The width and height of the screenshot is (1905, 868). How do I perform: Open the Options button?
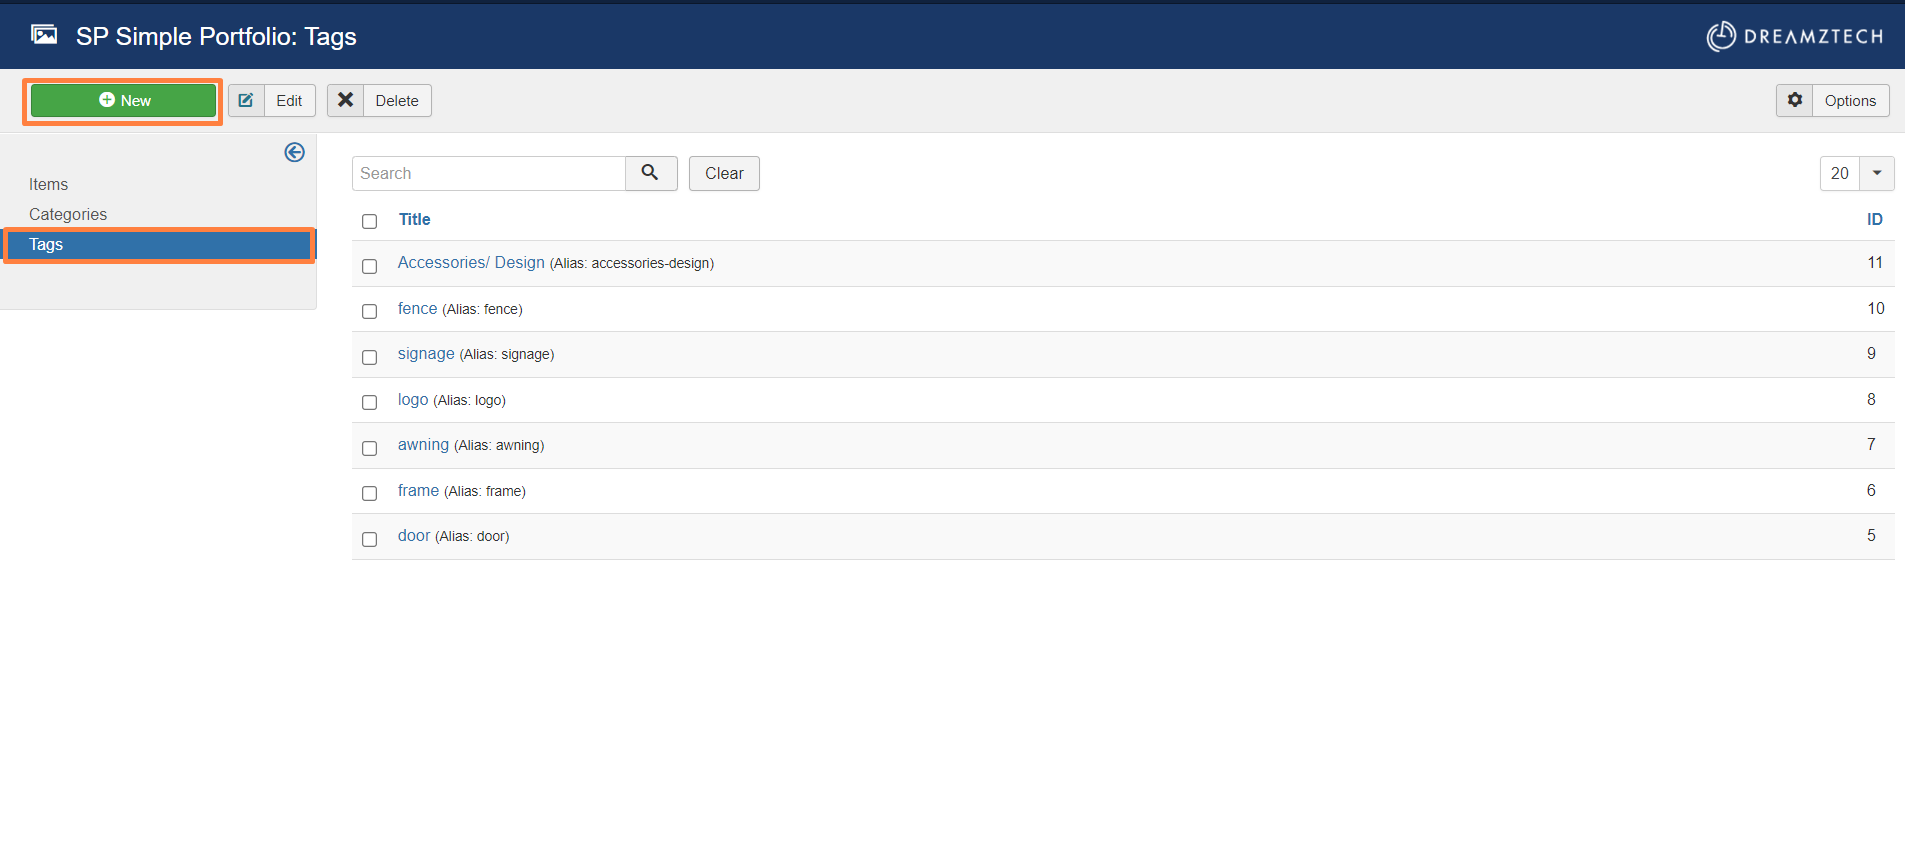click(1833, 101)
